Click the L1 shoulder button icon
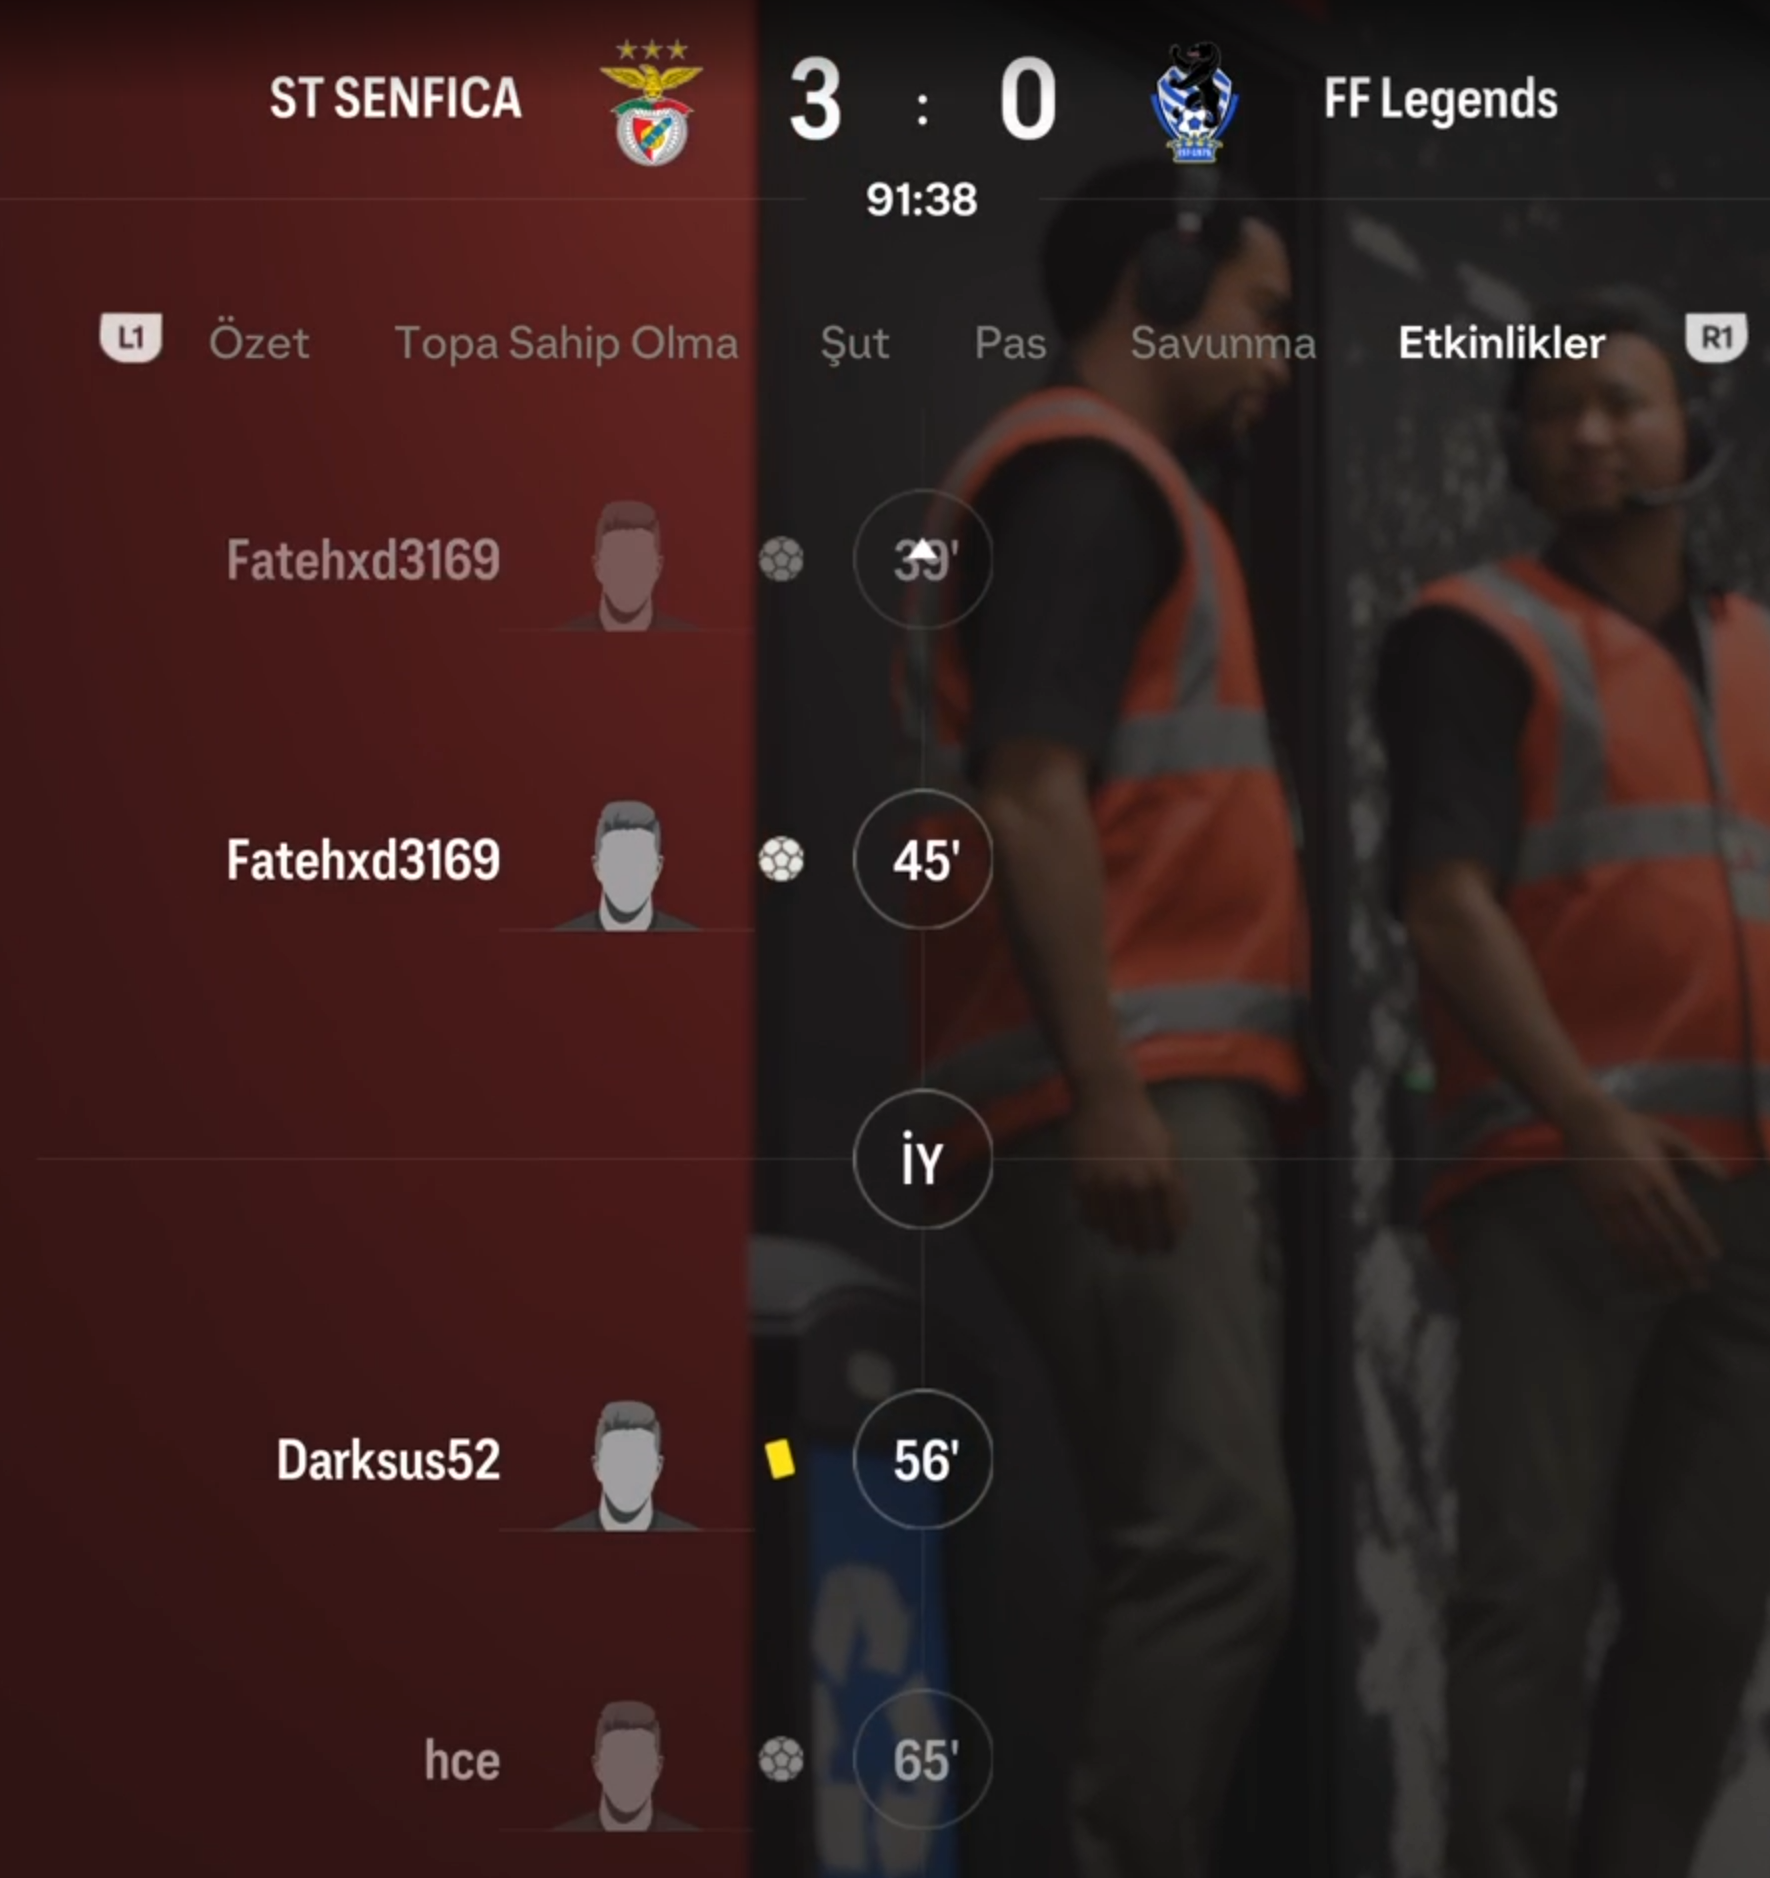The image size is (1770, 1878). click(130, 338)
